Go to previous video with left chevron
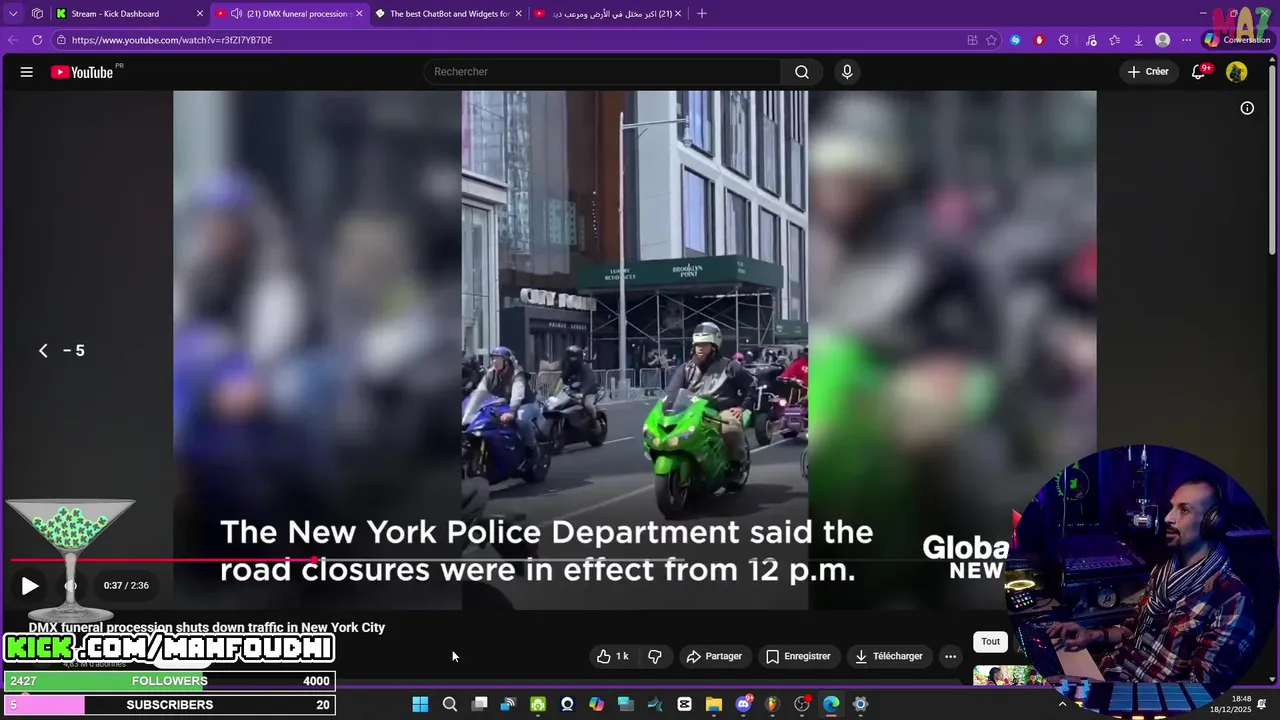 pyautogui.click(x=43, y=350)
